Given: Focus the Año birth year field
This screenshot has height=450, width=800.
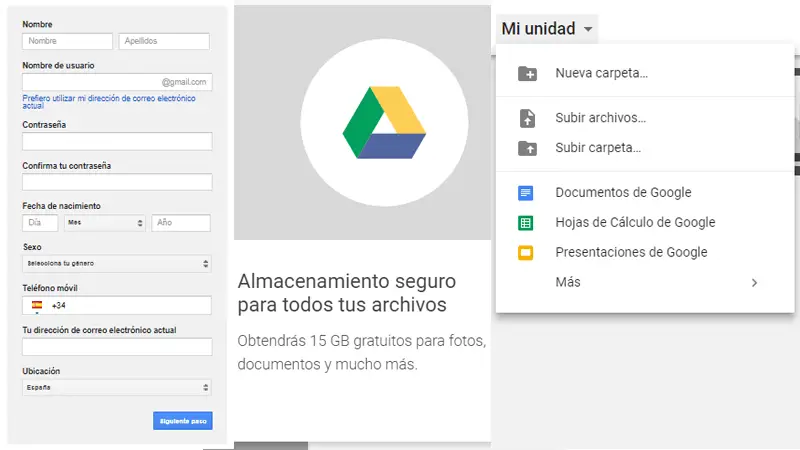Looking at the screenshot, I should pos(181,223).
